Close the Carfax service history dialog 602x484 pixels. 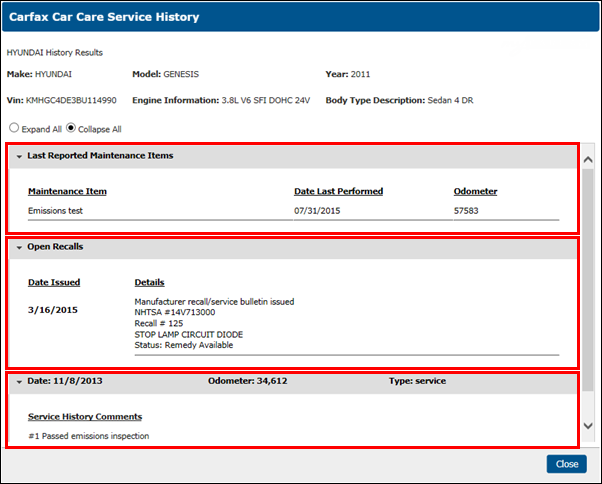(x=567, y=464)
